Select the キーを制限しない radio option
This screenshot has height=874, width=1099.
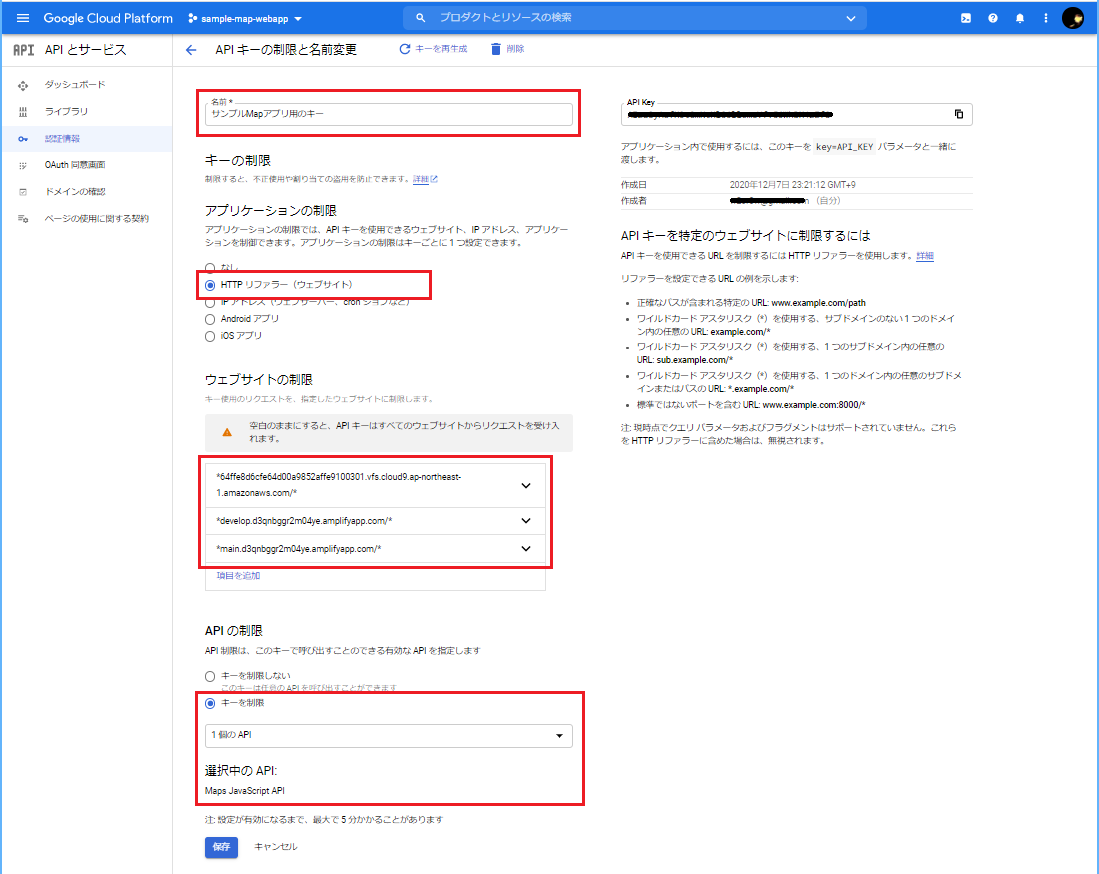pos(210,676)
